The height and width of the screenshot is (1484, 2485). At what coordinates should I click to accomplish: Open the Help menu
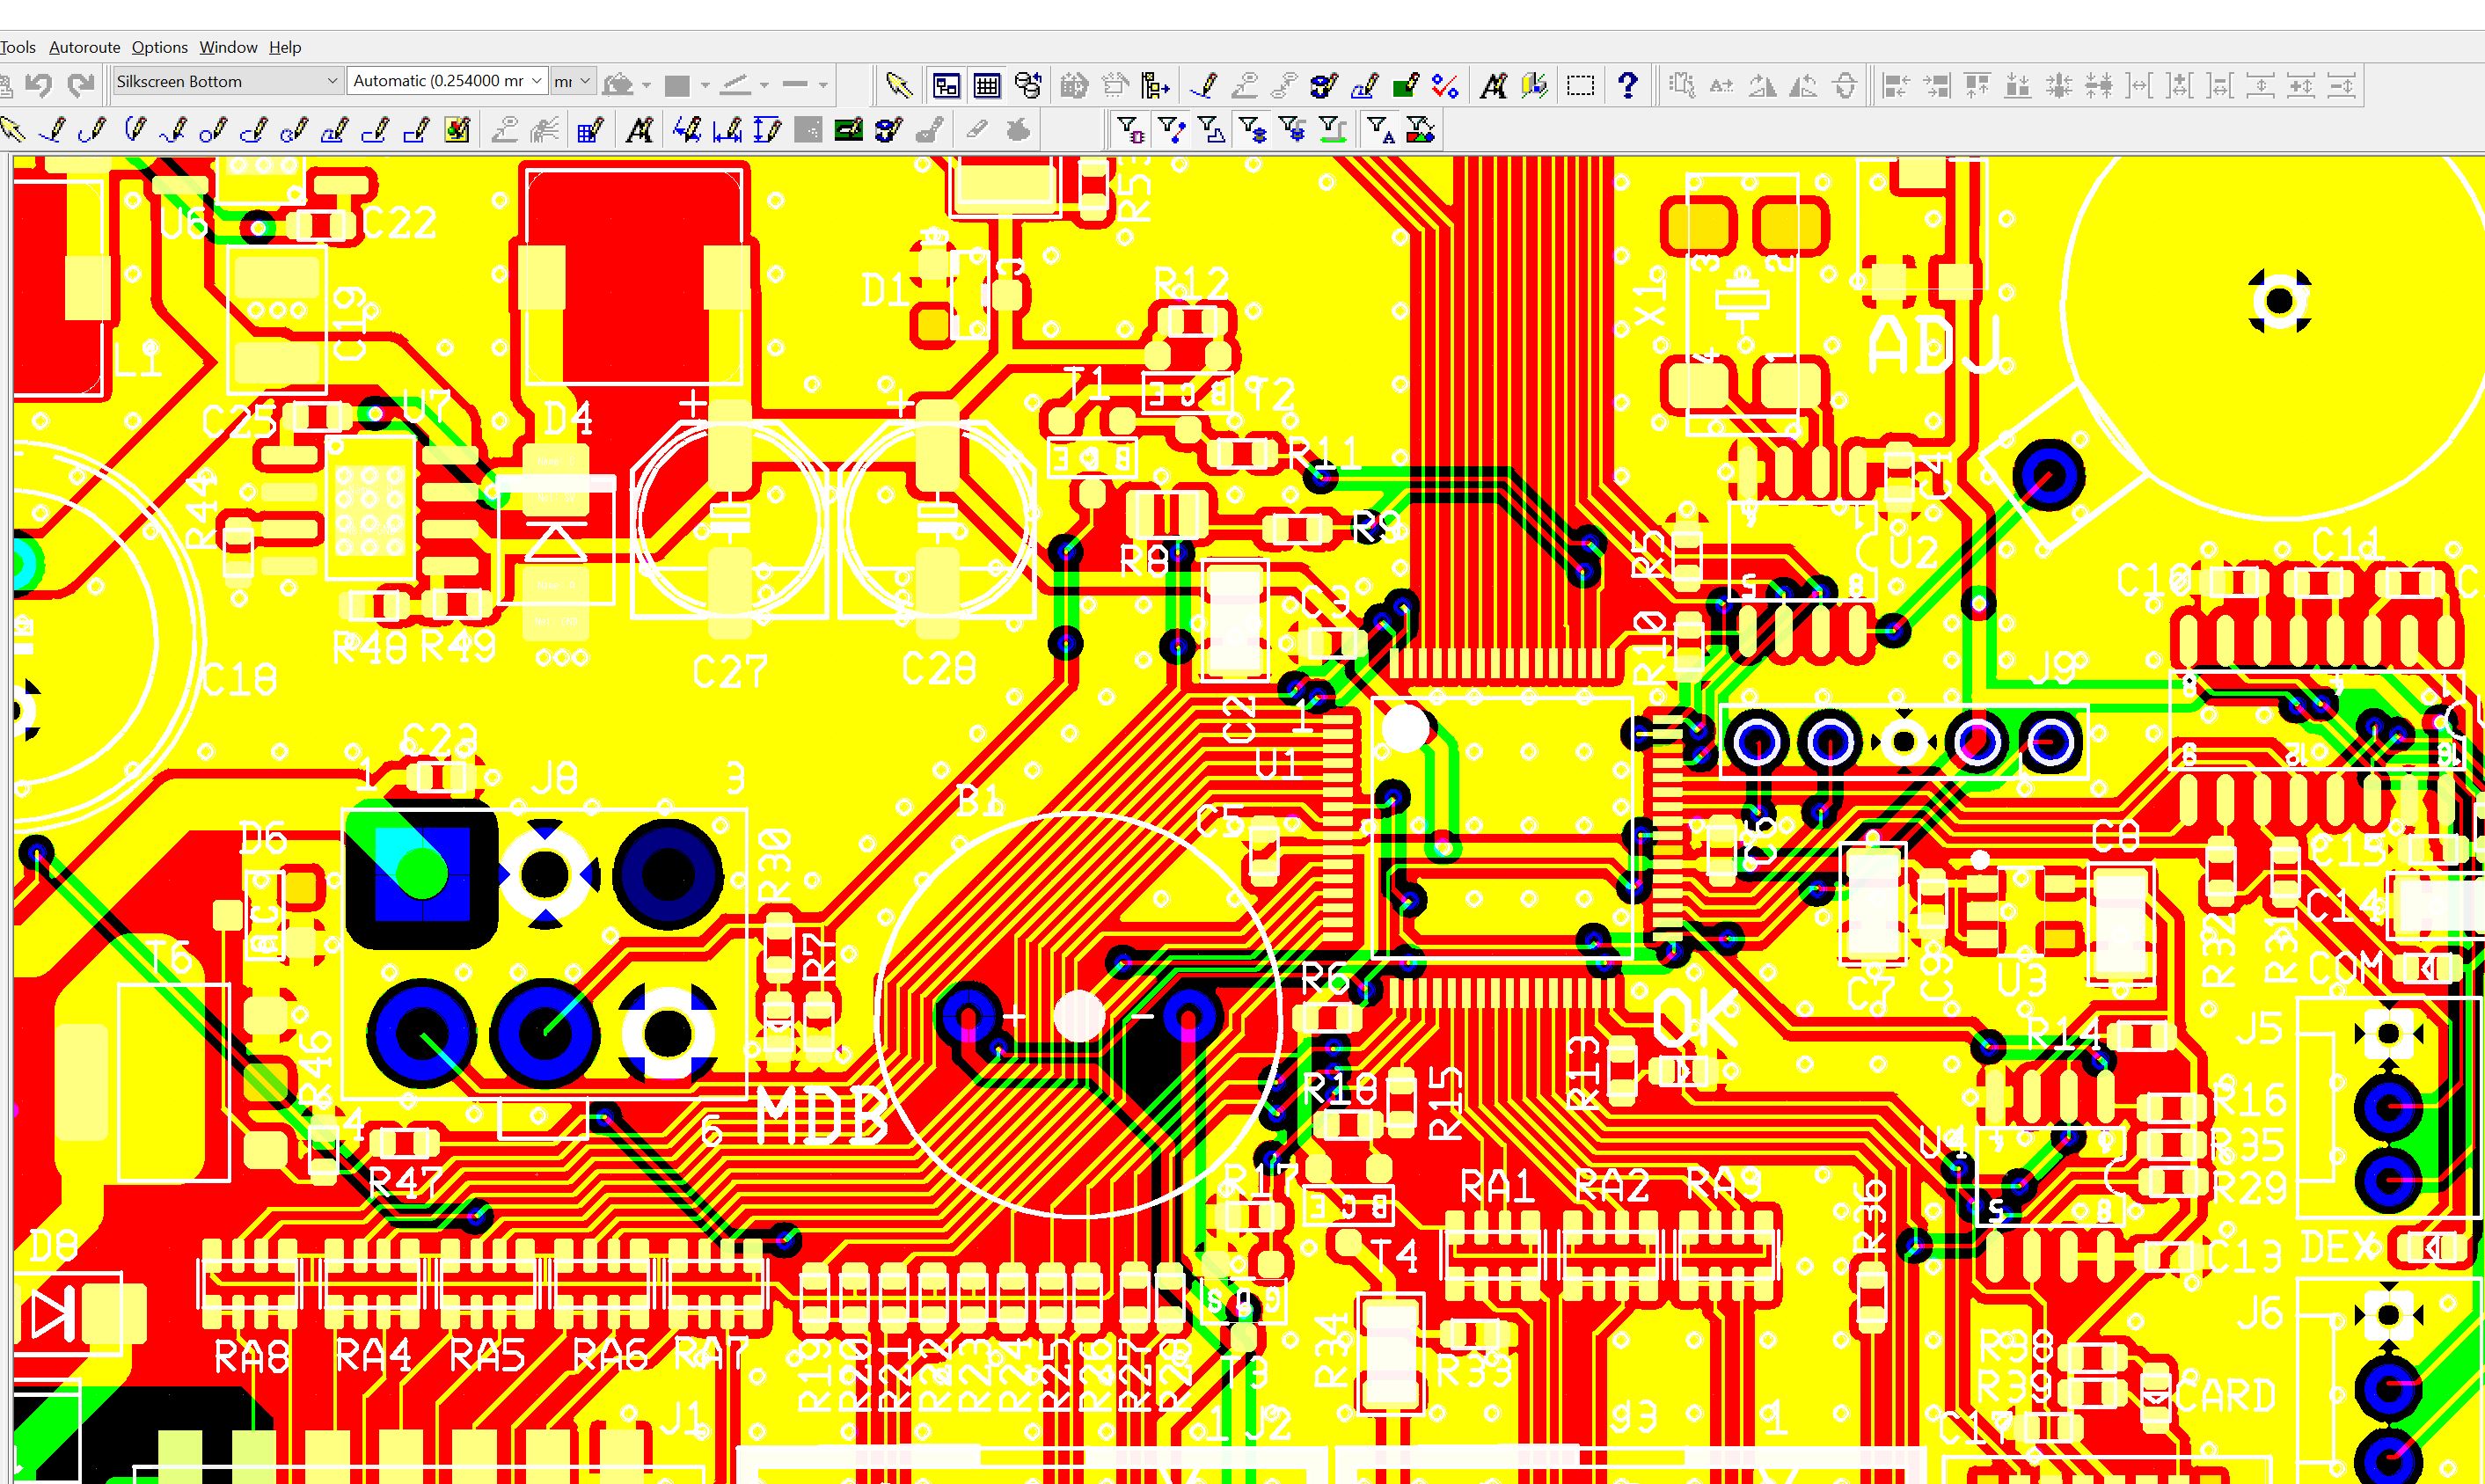click(x=285, y=47)
